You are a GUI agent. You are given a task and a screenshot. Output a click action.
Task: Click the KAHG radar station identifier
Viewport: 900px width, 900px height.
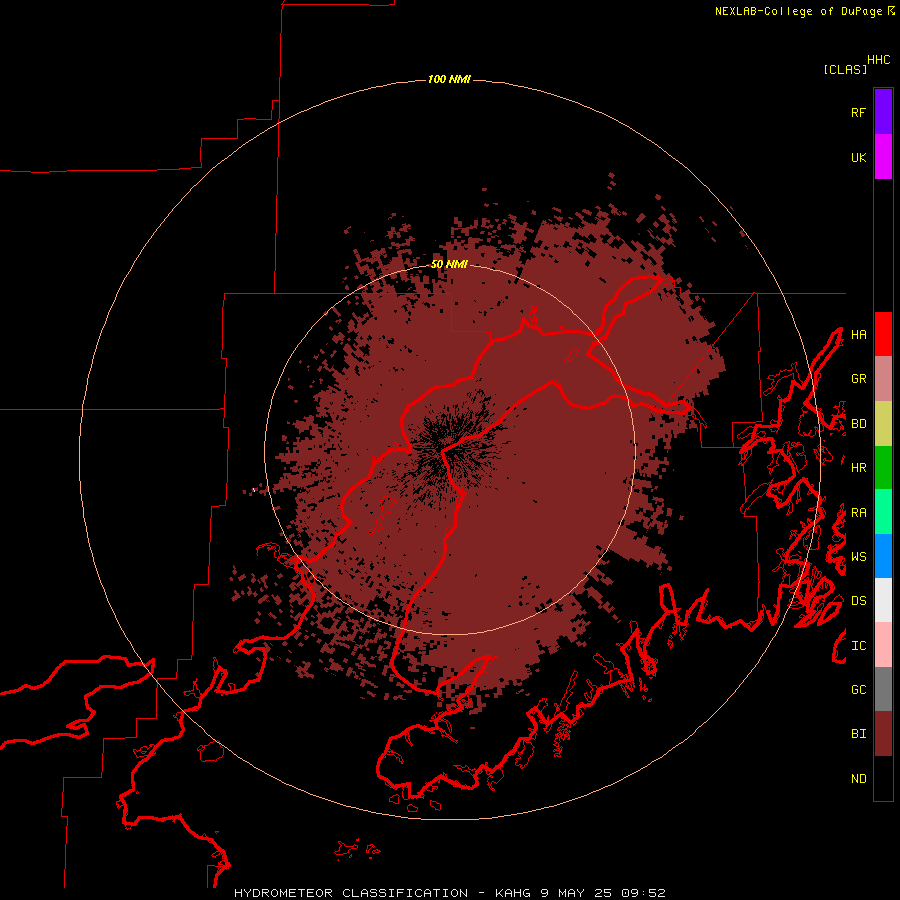(x=514, y=893)
